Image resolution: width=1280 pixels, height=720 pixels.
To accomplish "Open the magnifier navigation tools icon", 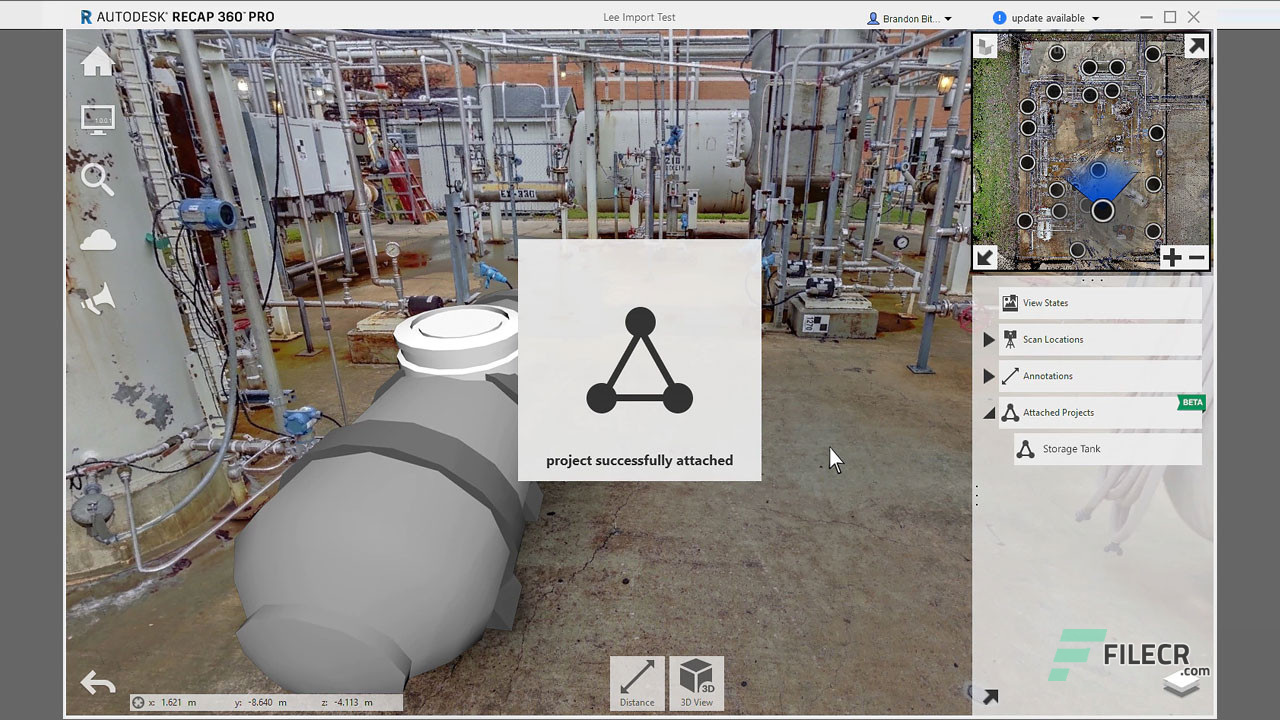I will [x=97, y=179].
